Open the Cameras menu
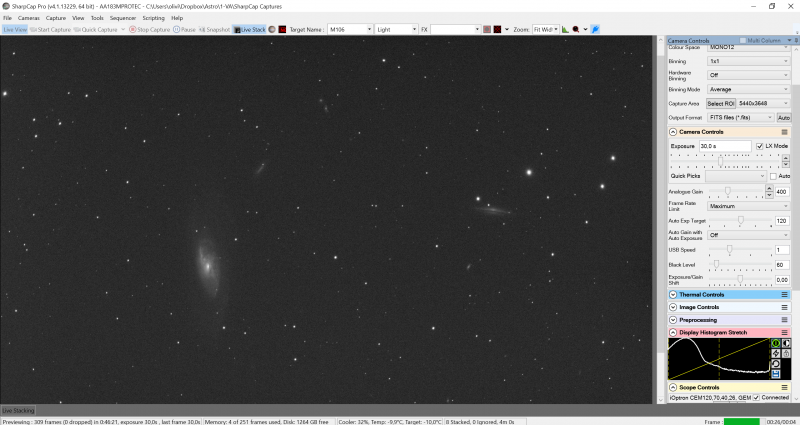Image resolution: width=800 pixels, height=425 pixels. click(29, 18)
